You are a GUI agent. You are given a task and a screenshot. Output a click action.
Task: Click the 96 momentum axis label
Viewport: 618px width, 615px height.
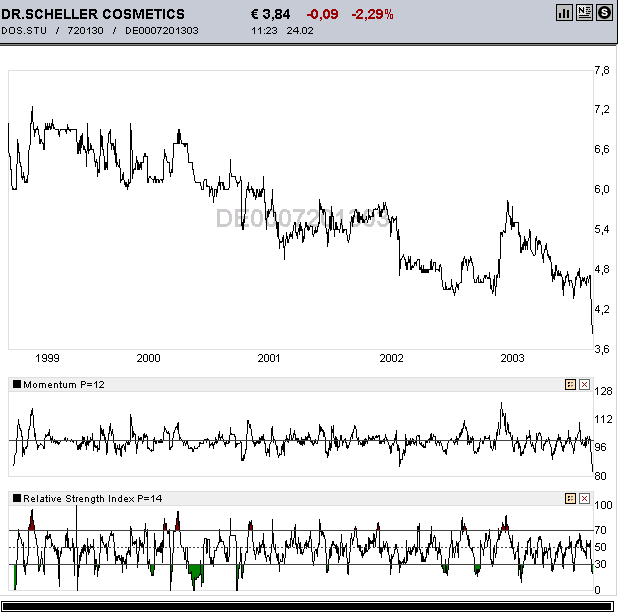pos(600,447)
